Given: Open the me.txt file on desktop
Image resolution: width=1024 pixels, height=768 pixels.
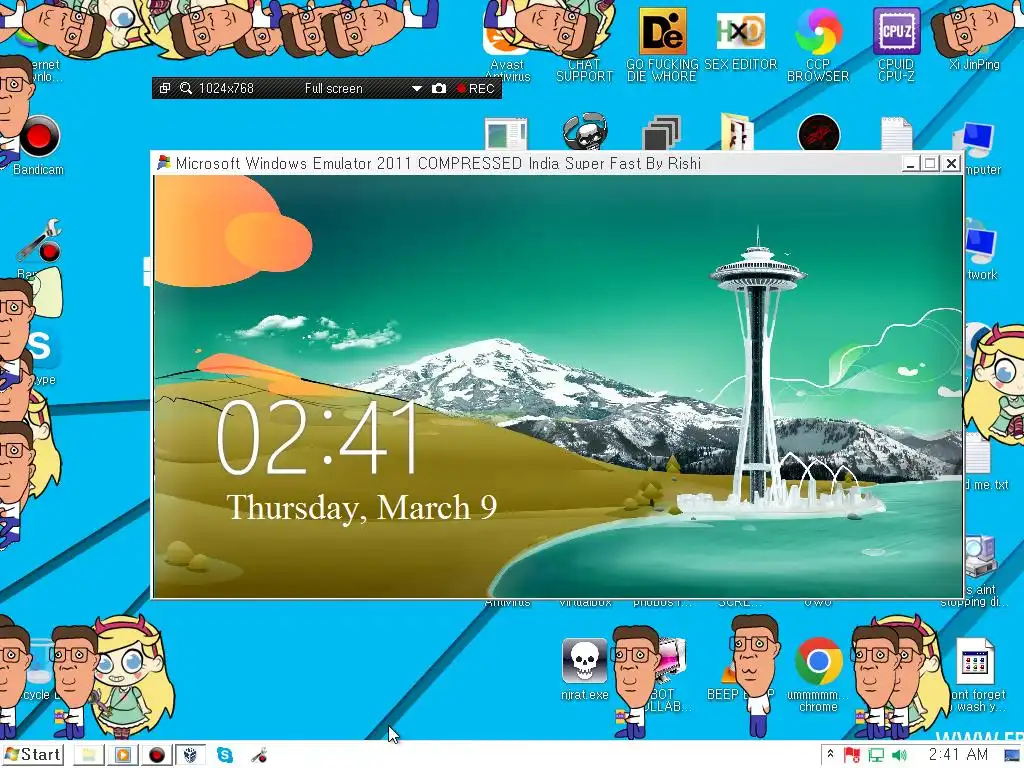Looking at the screenshot, I should [x=986, y=460].
